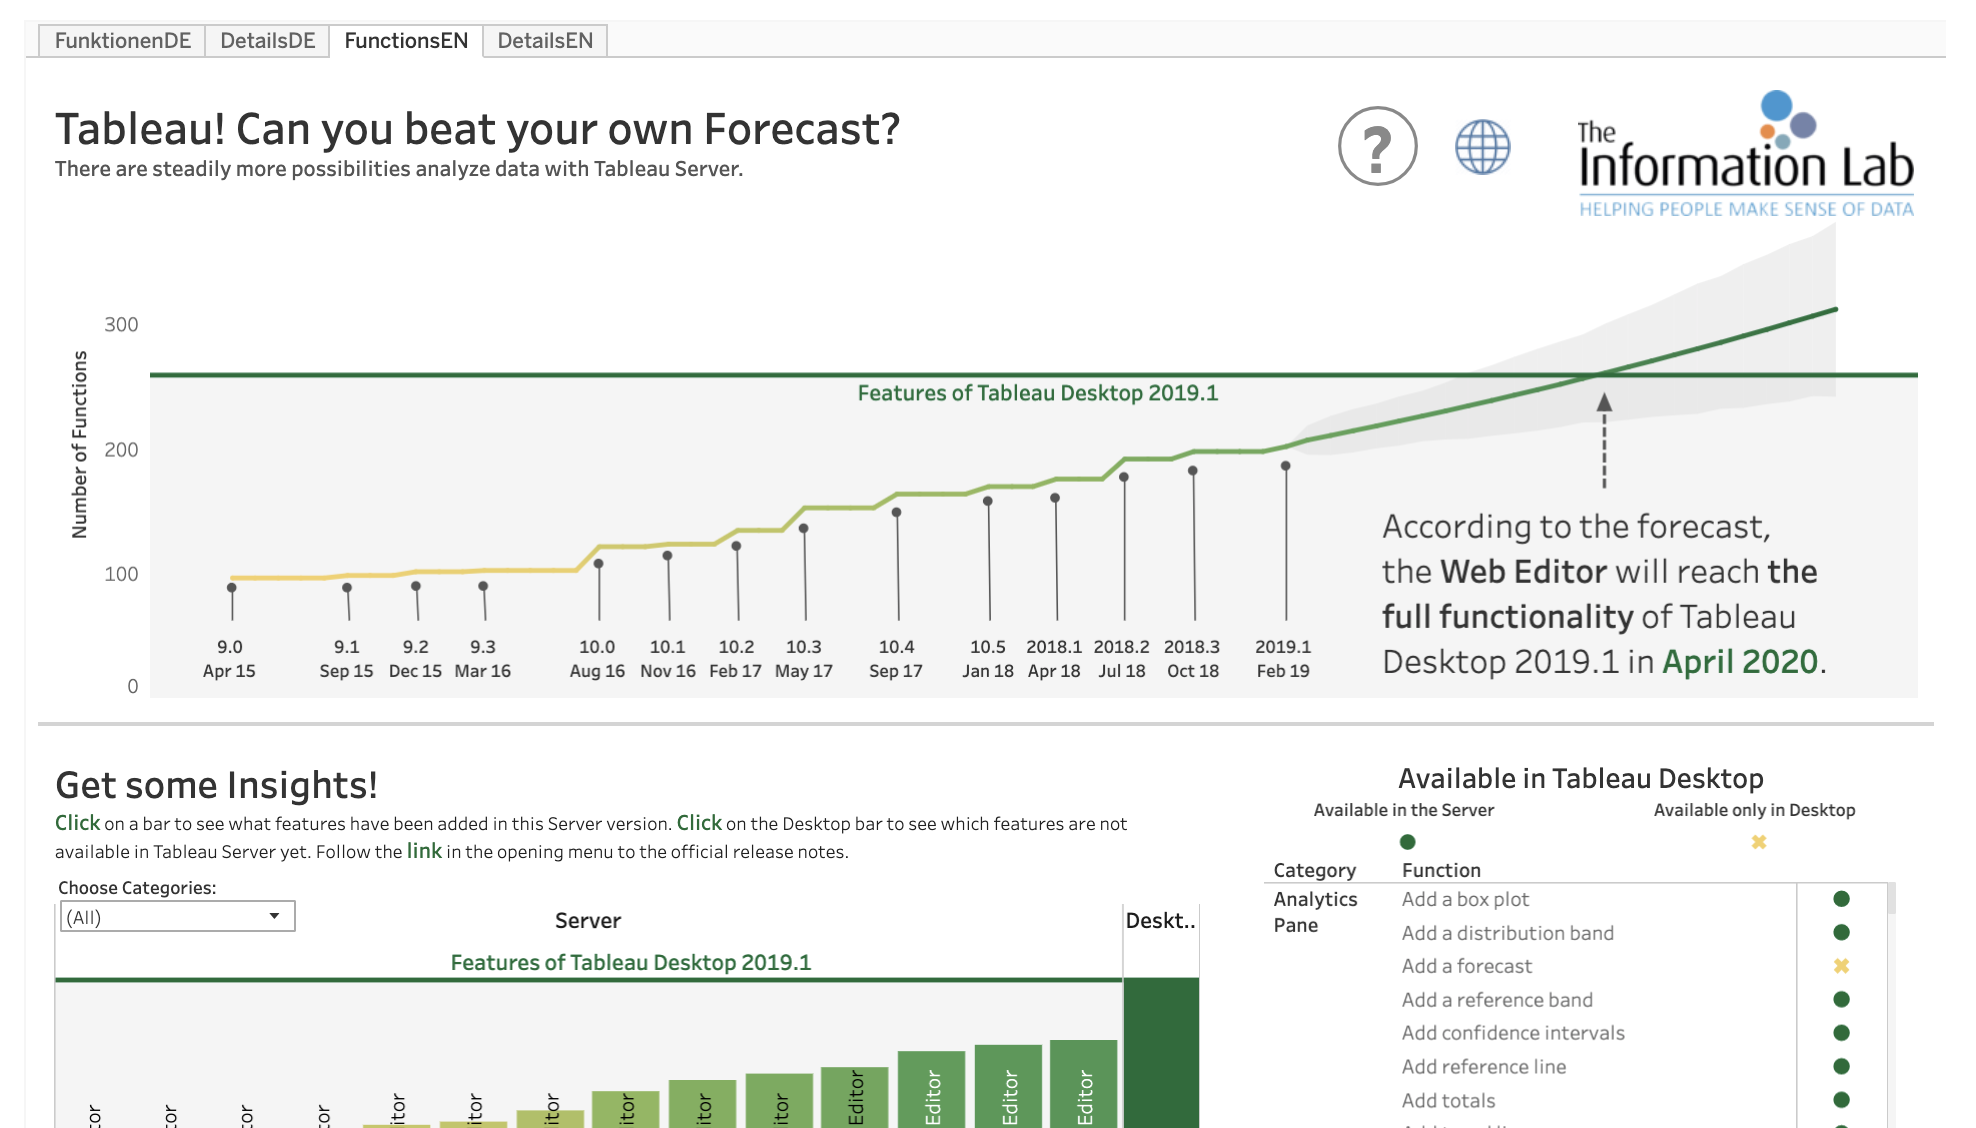The image size is (1976, 1128).
Task: Click green dot for Add reference line
Action: coord(1841,1066)
